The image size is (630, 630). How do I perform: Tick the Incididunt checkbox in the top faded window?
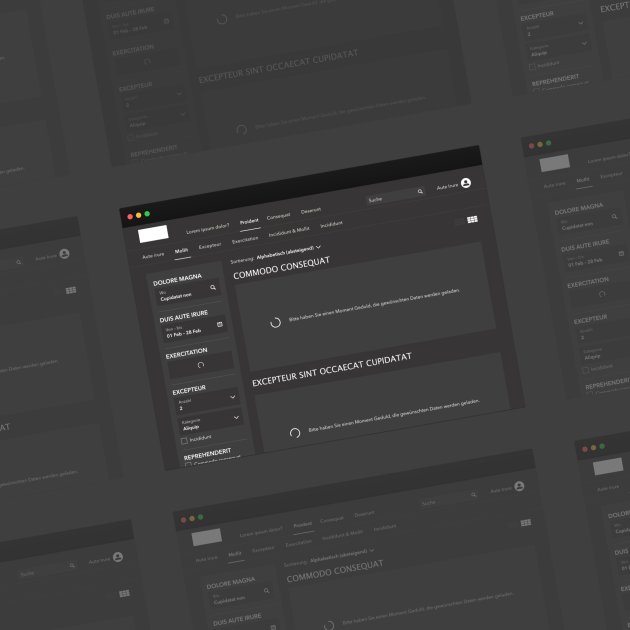(x=131, y=137)
